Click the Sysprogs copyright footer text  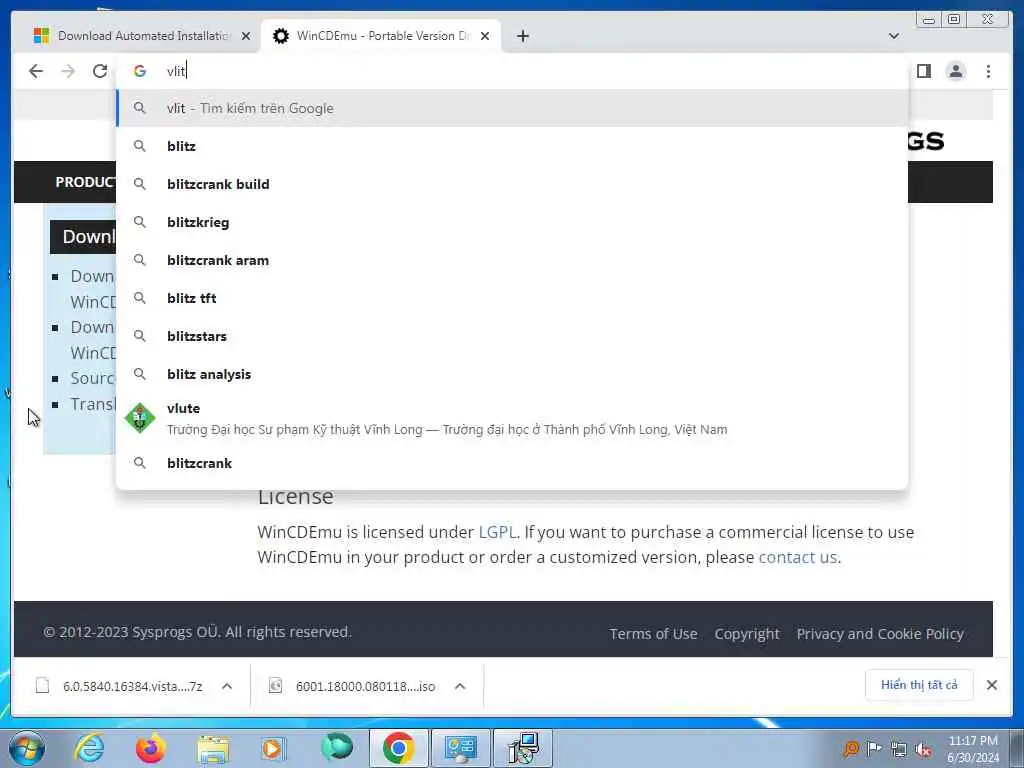(x=197, y=632)
